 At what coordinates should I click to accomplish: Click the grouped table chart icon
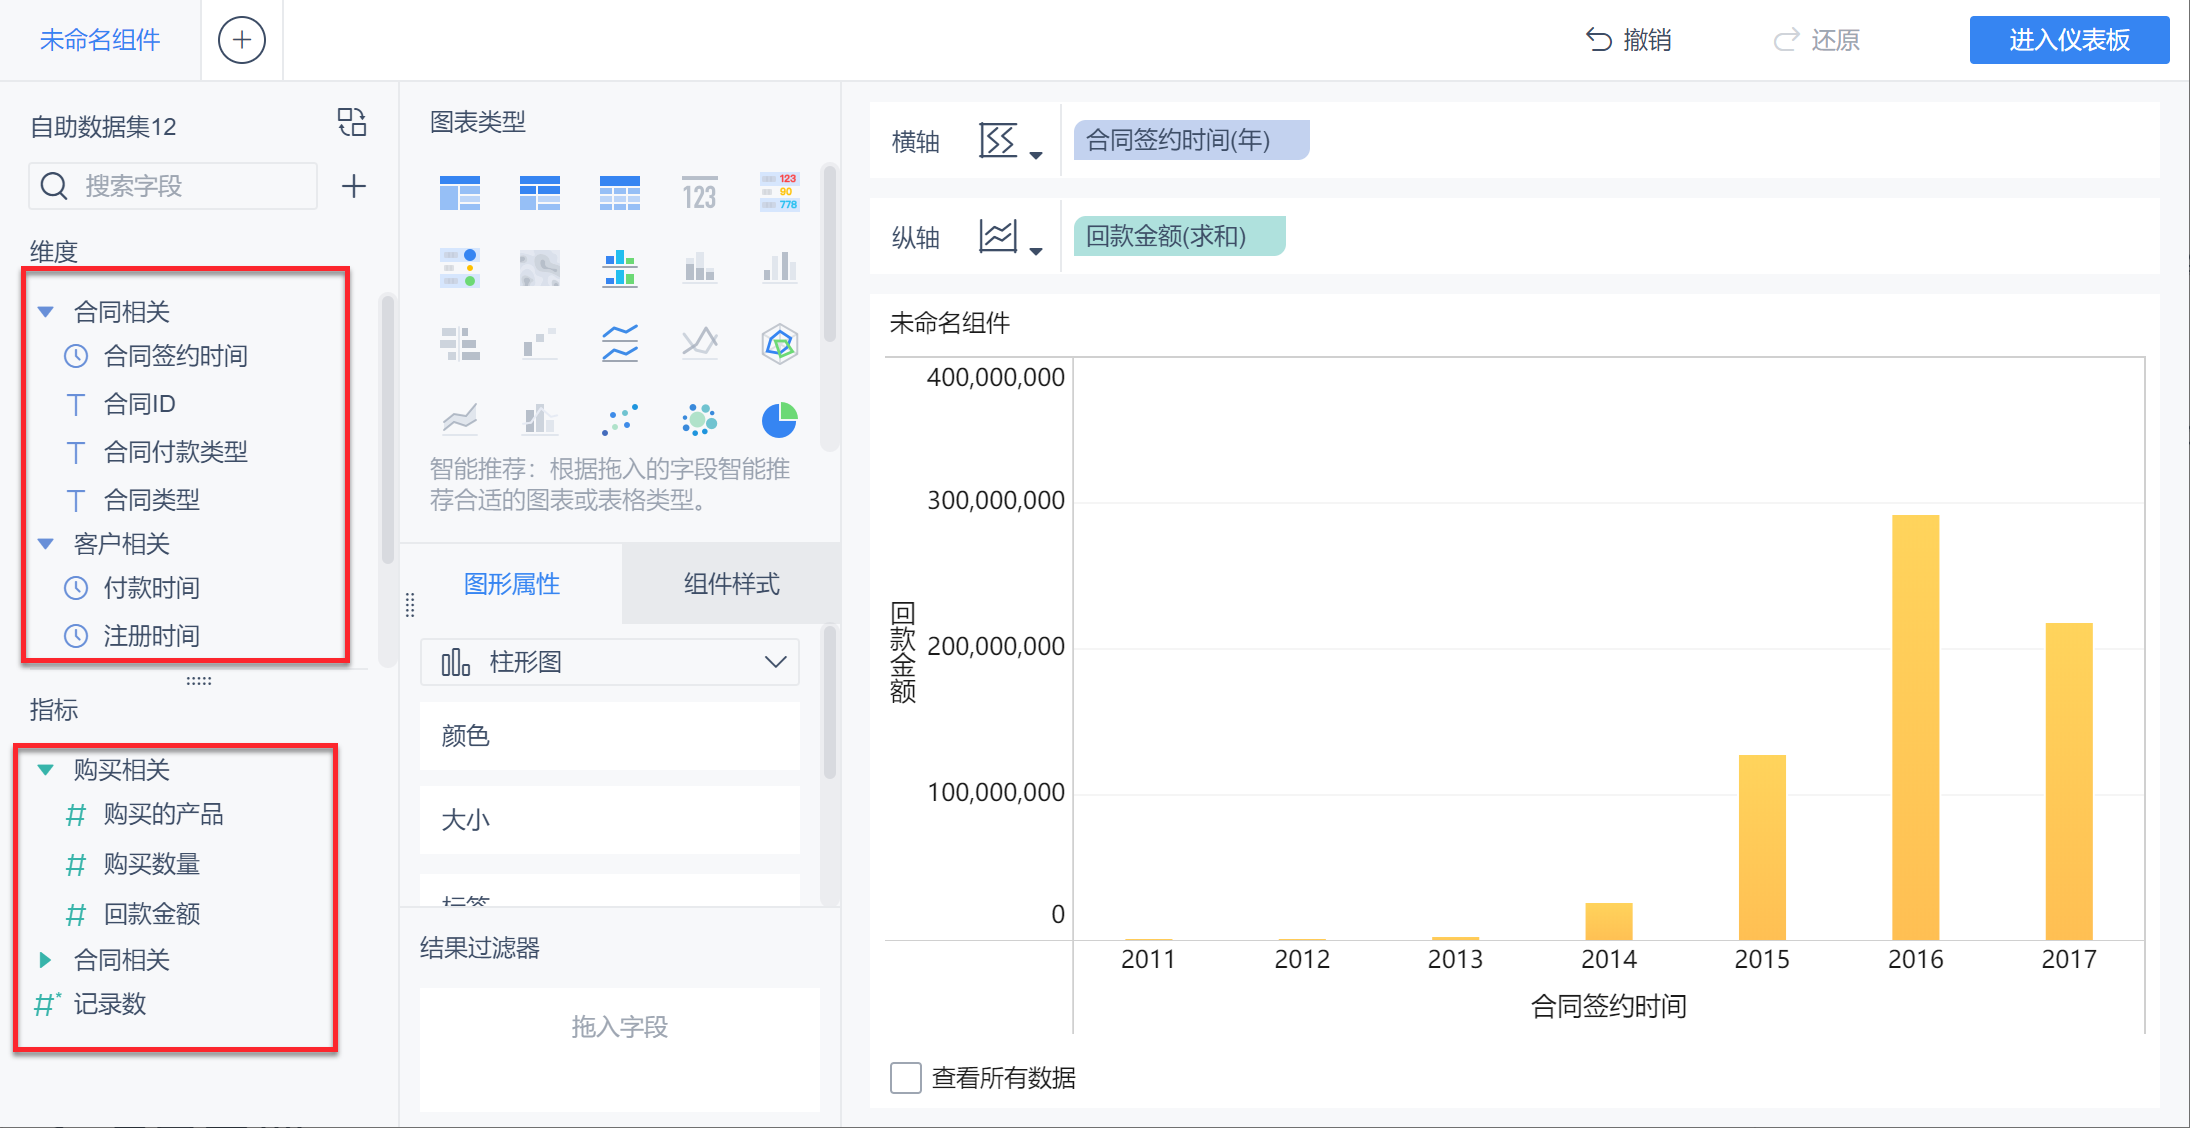[x=460, y=192]
